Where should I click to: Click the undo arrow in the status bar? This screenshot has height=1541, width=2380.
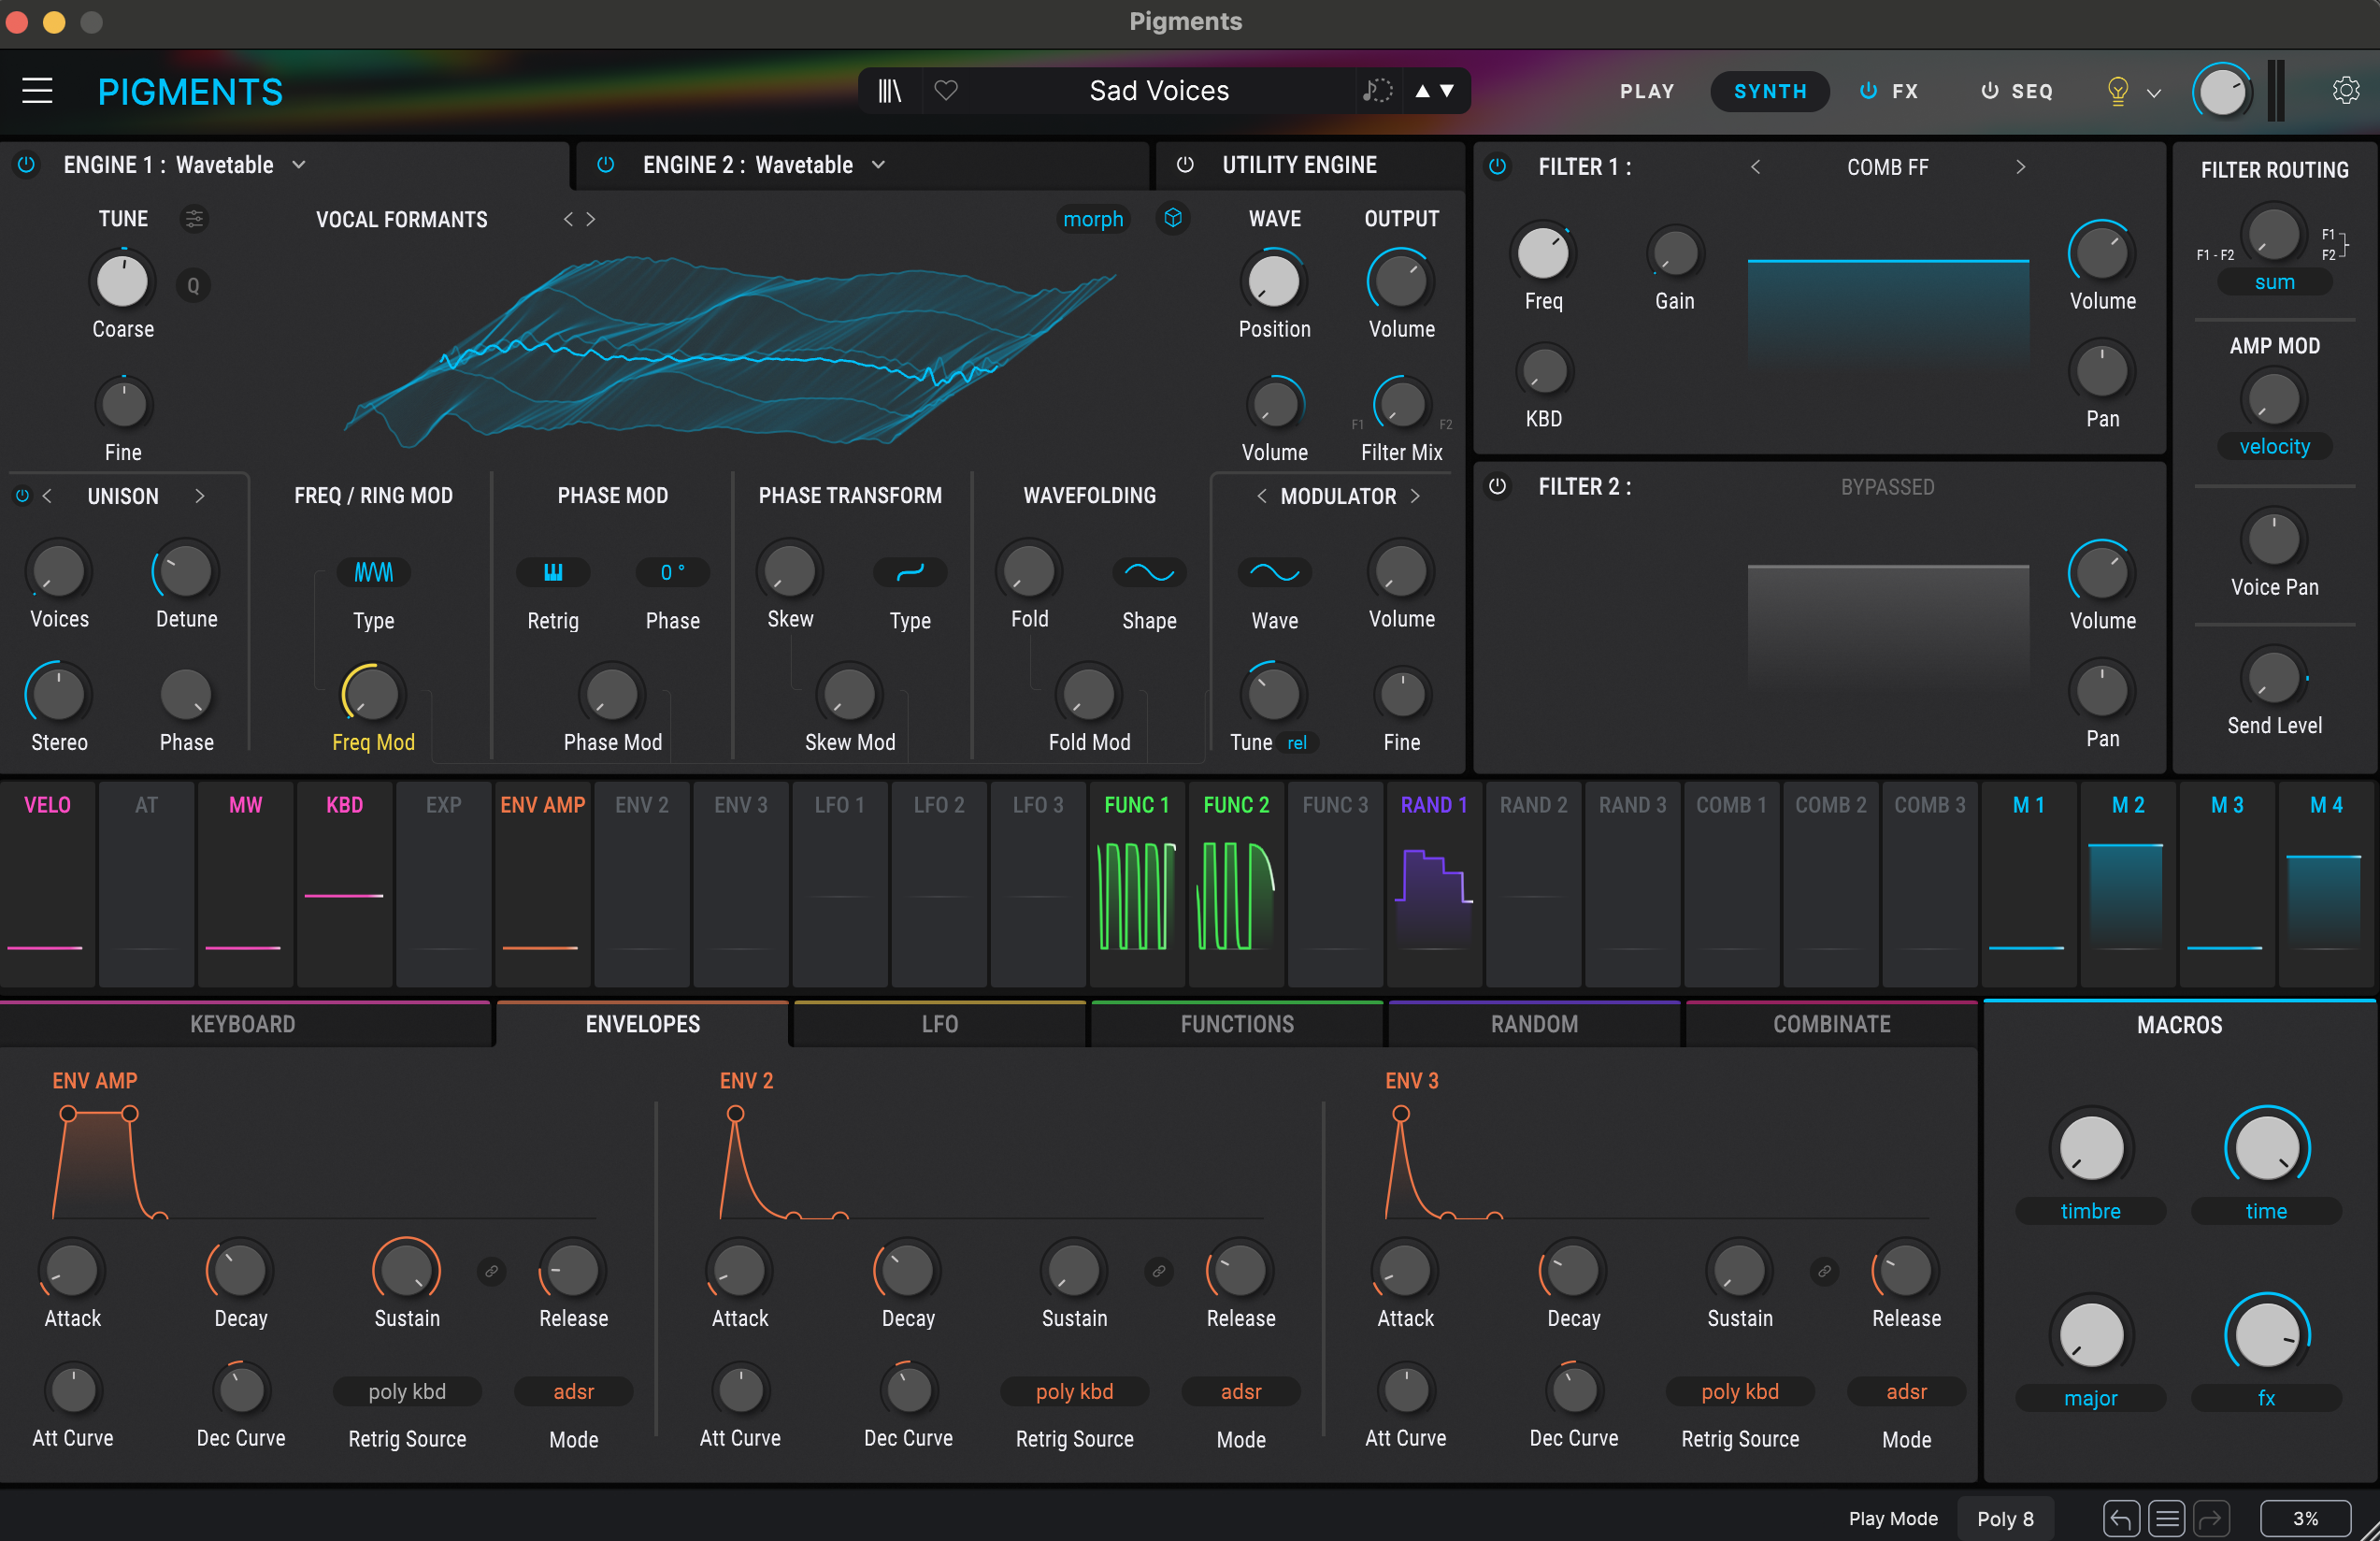pyautogui.click(x=2120, y=1518)
